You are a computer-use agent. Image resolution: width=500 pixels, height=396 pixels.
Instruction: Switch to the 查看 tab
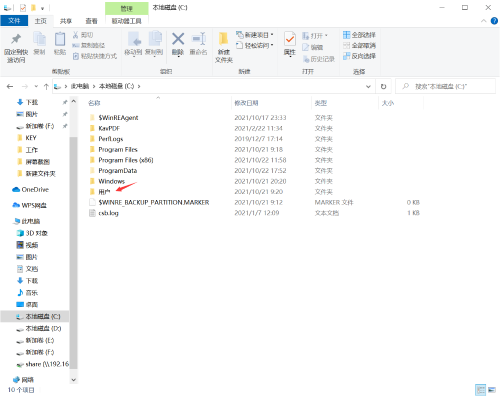[x=91, y=21]
